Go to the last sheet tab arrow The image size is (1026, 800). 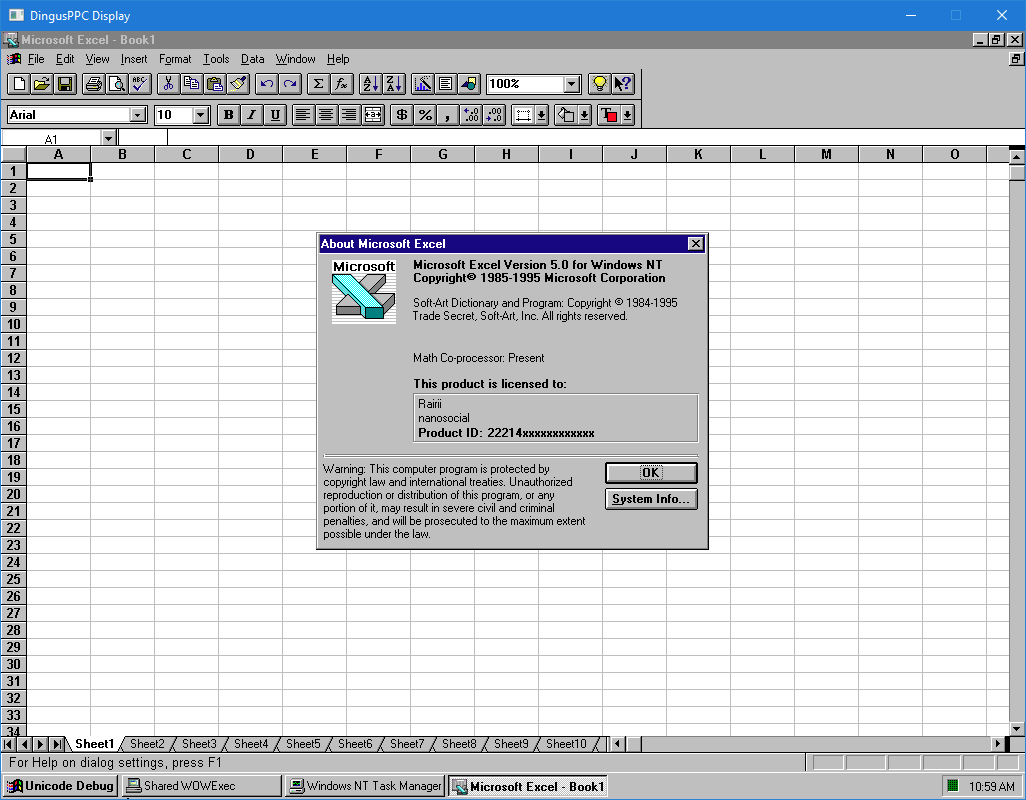(57, 744)
